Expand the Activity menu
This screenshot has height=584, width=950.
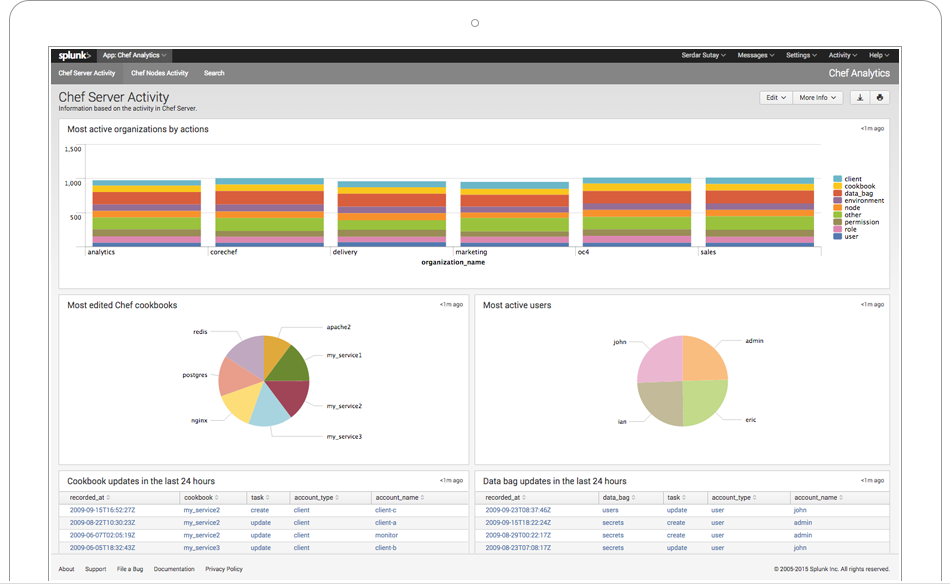pyautogui.click(x=843, y=55)
